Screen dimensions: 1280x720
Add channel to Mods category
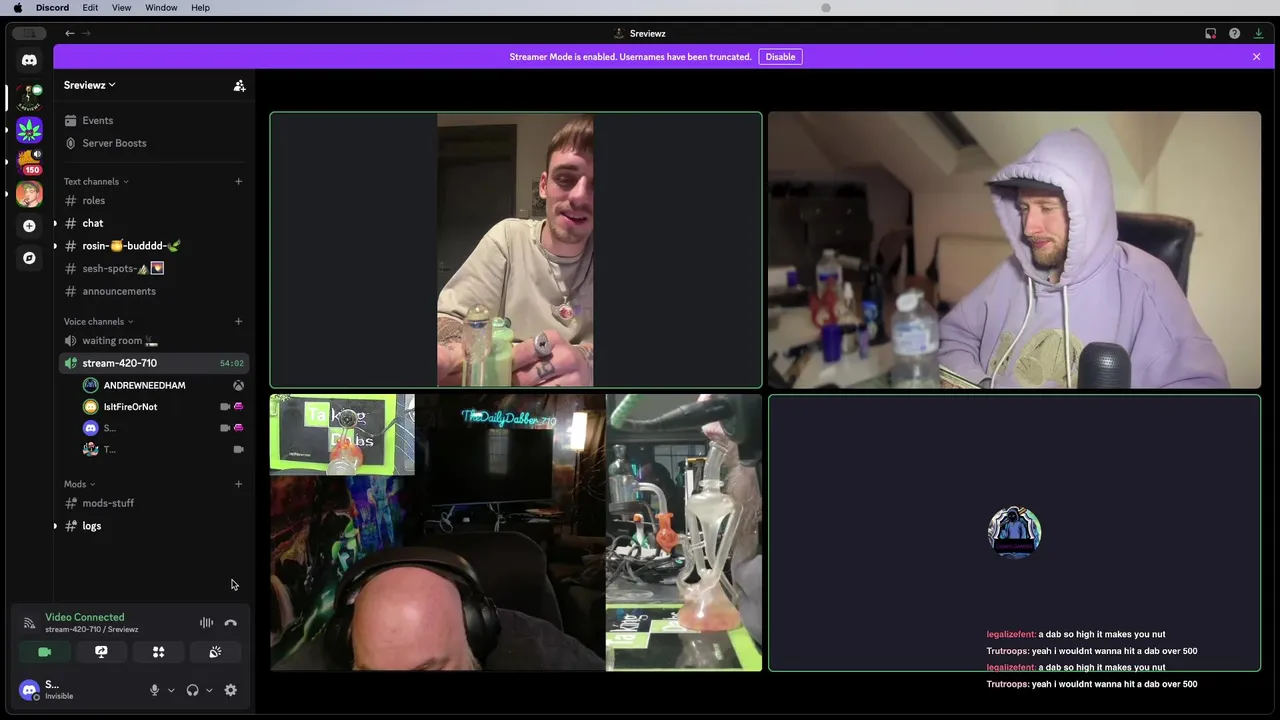point(238,484)
